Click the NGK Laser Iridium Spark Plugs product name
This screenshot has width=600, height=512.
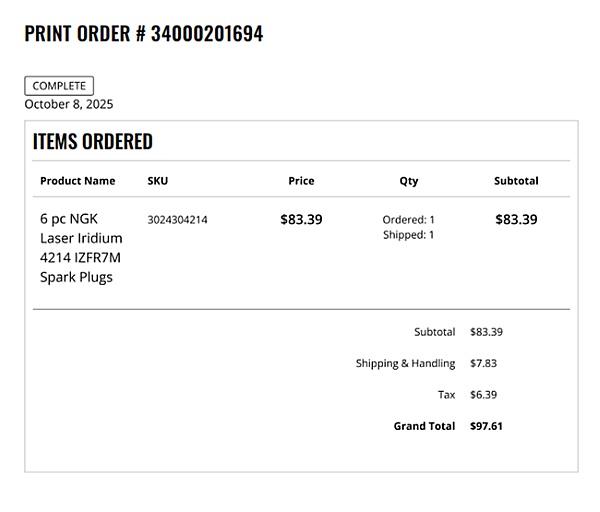(x=81, y=247)
